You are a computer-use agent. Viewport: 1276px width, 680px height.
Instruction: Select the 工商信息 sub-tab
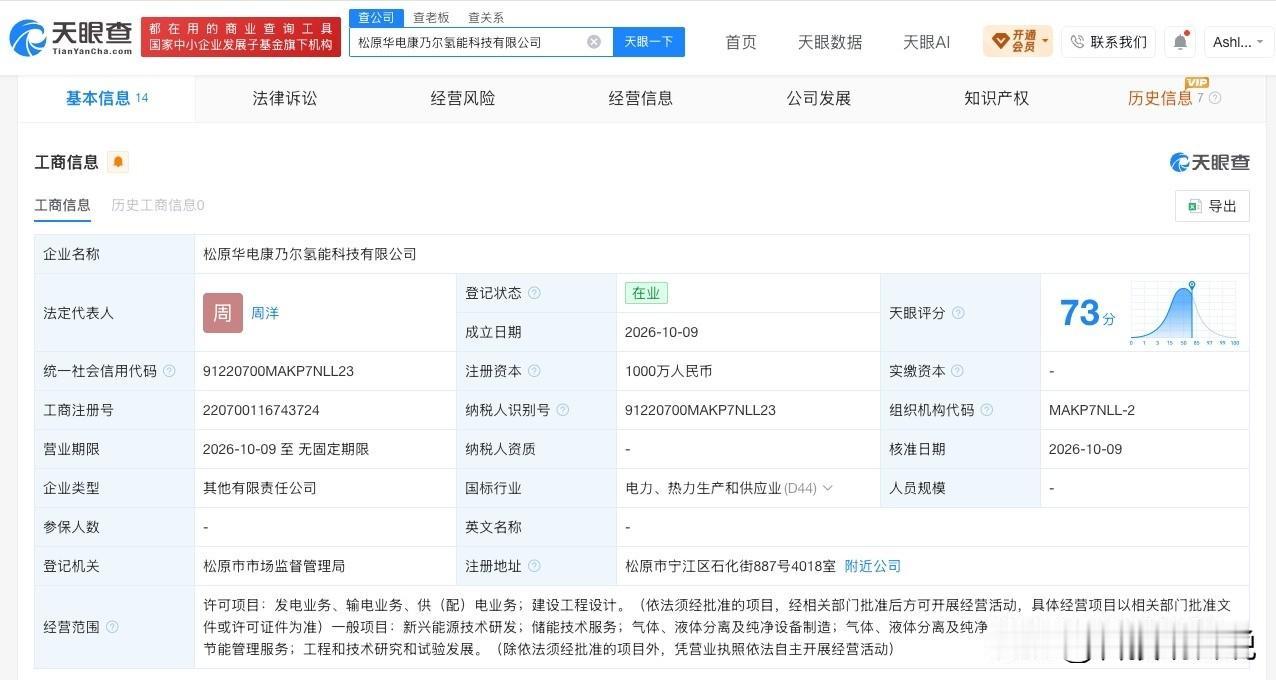63,205
